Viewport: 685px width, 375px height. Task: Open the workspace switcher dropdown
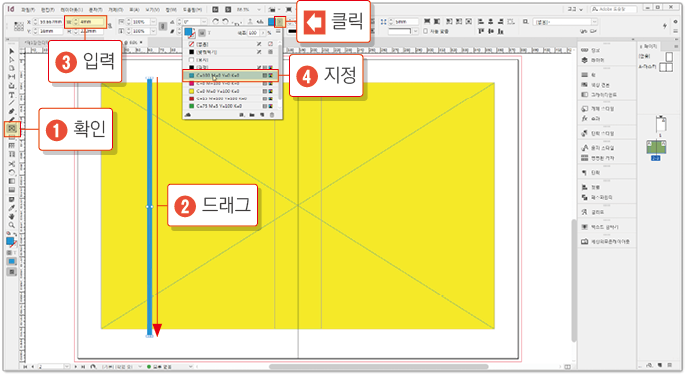[575, 9]
